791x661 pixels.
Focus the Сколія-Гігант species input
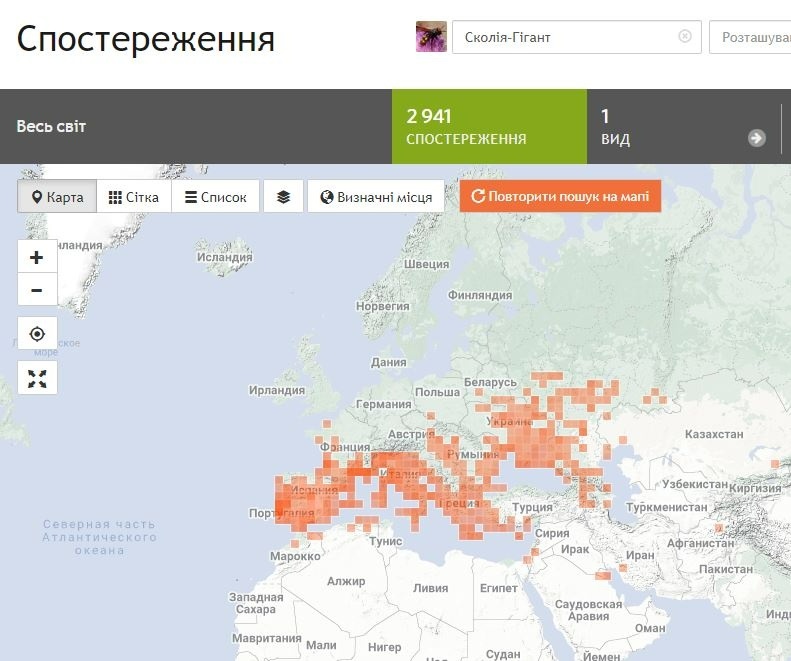pyautogui.click(x=577, y=37)
